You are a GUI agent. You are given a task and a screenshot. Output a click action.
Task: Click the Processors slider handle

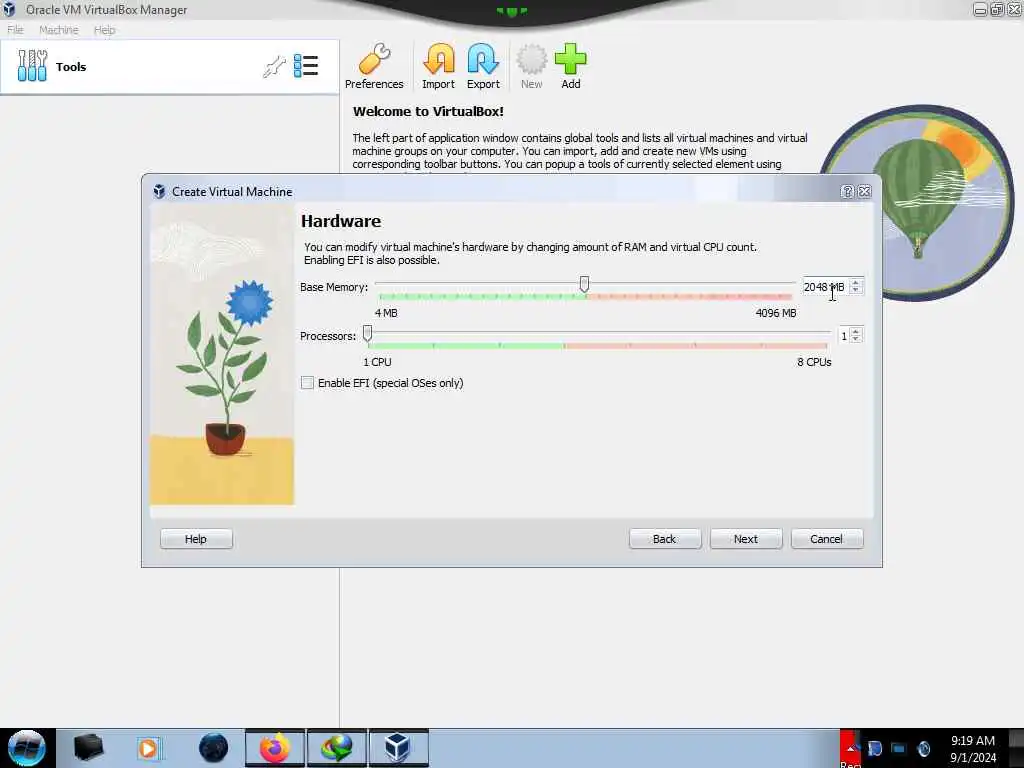point(368,333)
